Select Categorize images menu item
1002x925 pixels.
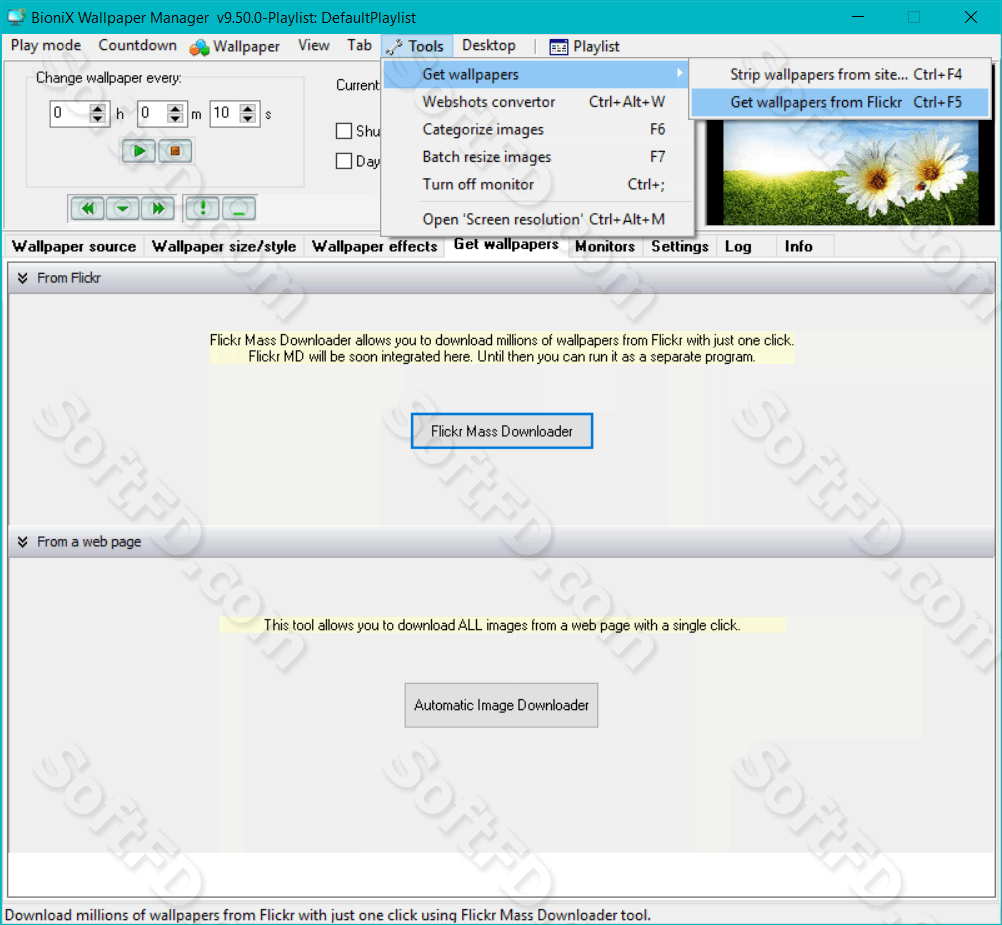tap(537, 129)
